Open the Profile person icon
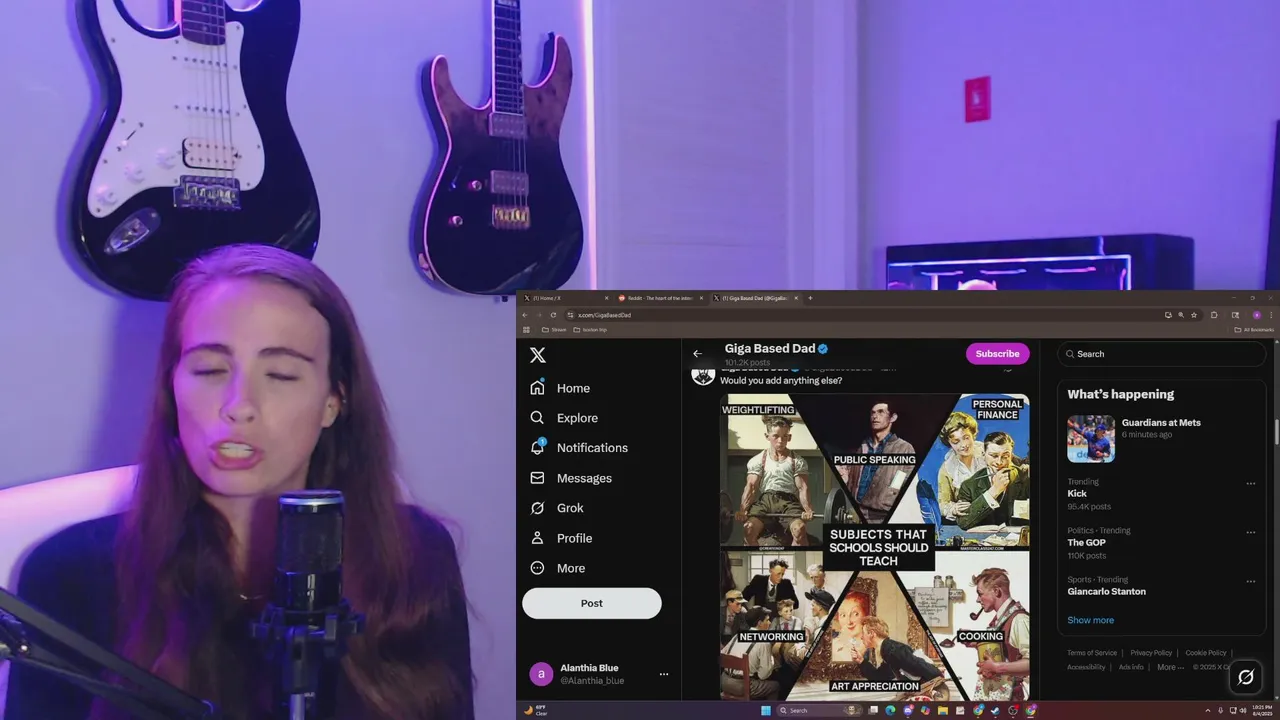The width and height of the screenshot is (1280, 720). pos(537,538)
